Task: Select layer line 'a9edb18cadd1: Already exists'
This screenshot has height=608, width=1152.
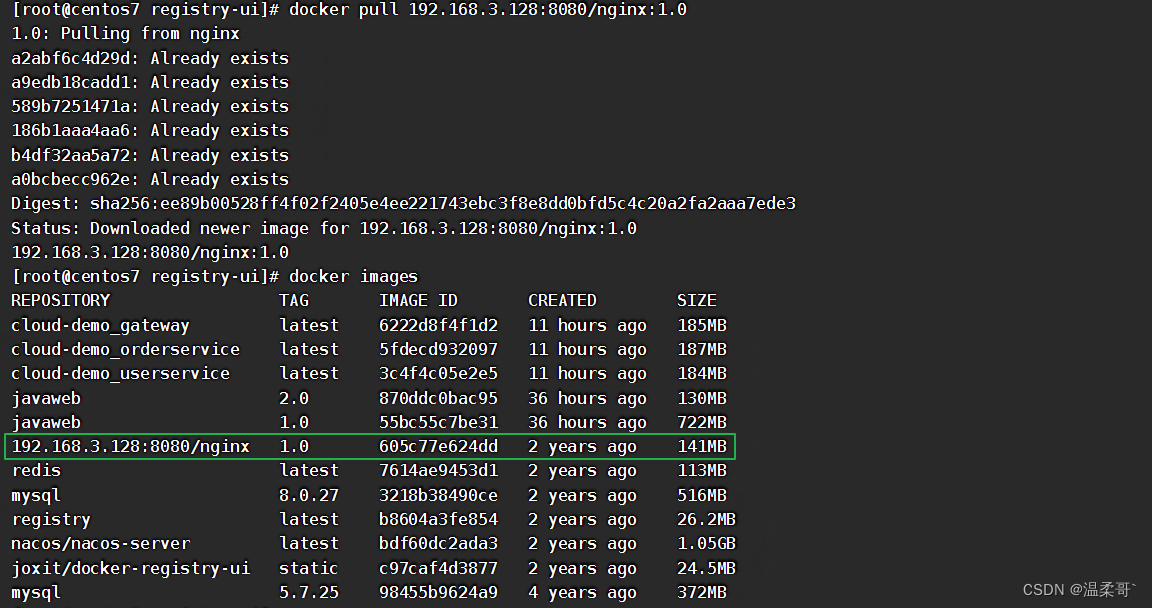Action: (150, 82)
